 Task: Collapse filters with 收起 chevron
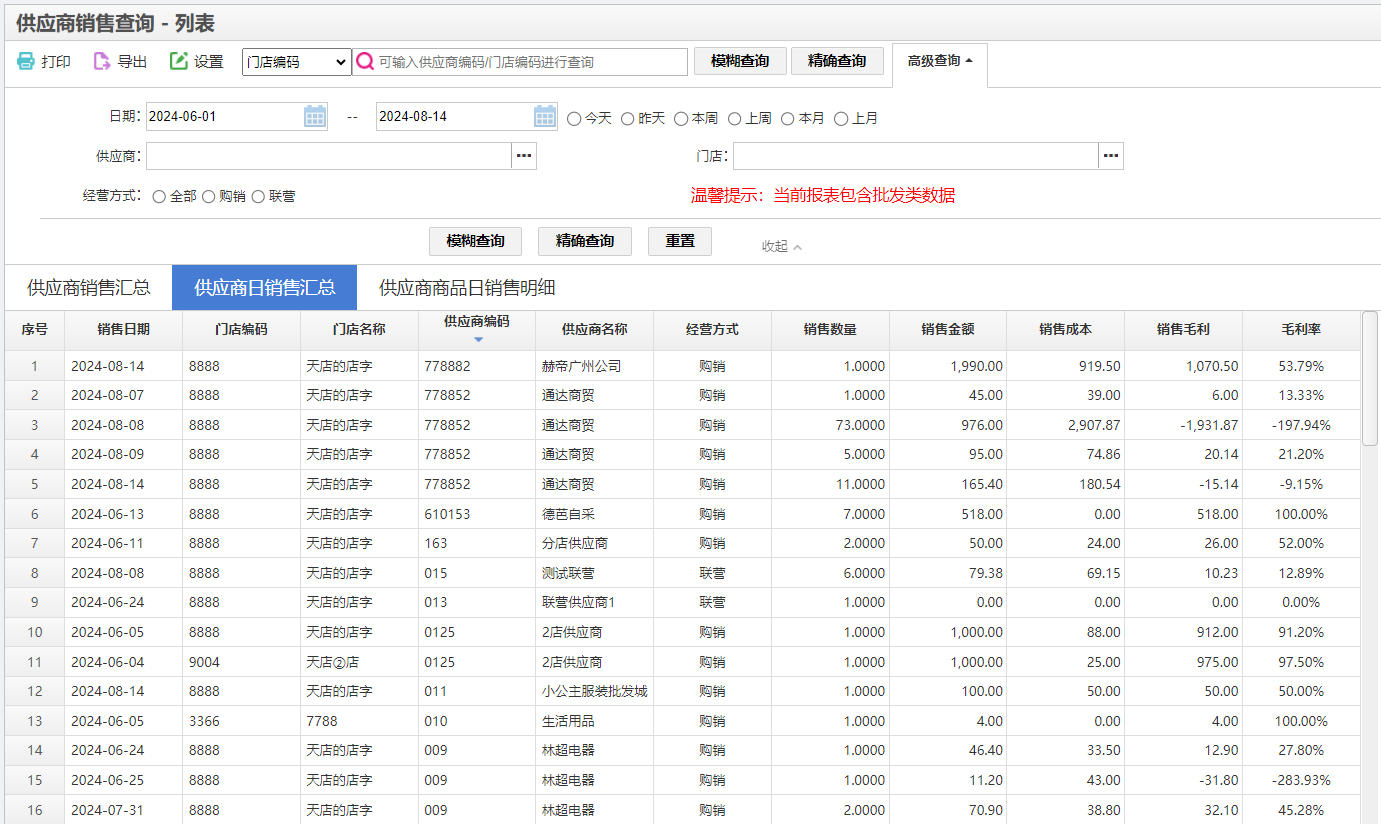point(782,246)
